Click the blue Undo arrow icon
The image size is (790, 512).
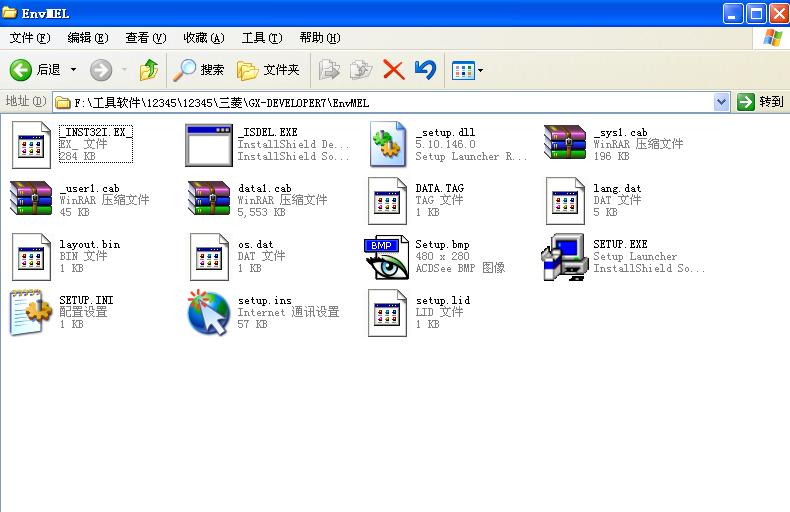click(x=425, y=70)
